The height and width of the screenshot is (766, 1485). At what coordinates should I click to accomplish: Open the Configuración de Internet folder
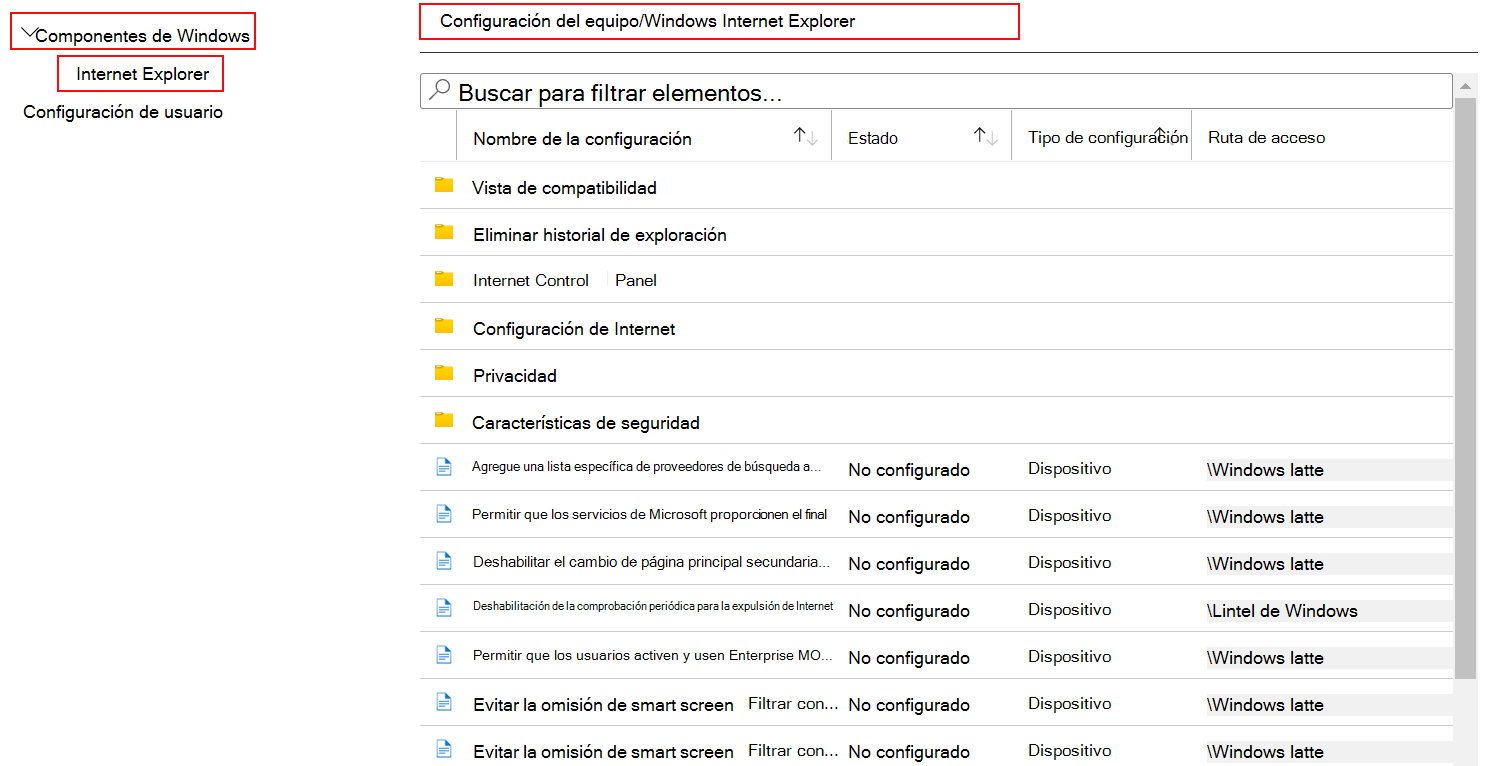(574, 329)
